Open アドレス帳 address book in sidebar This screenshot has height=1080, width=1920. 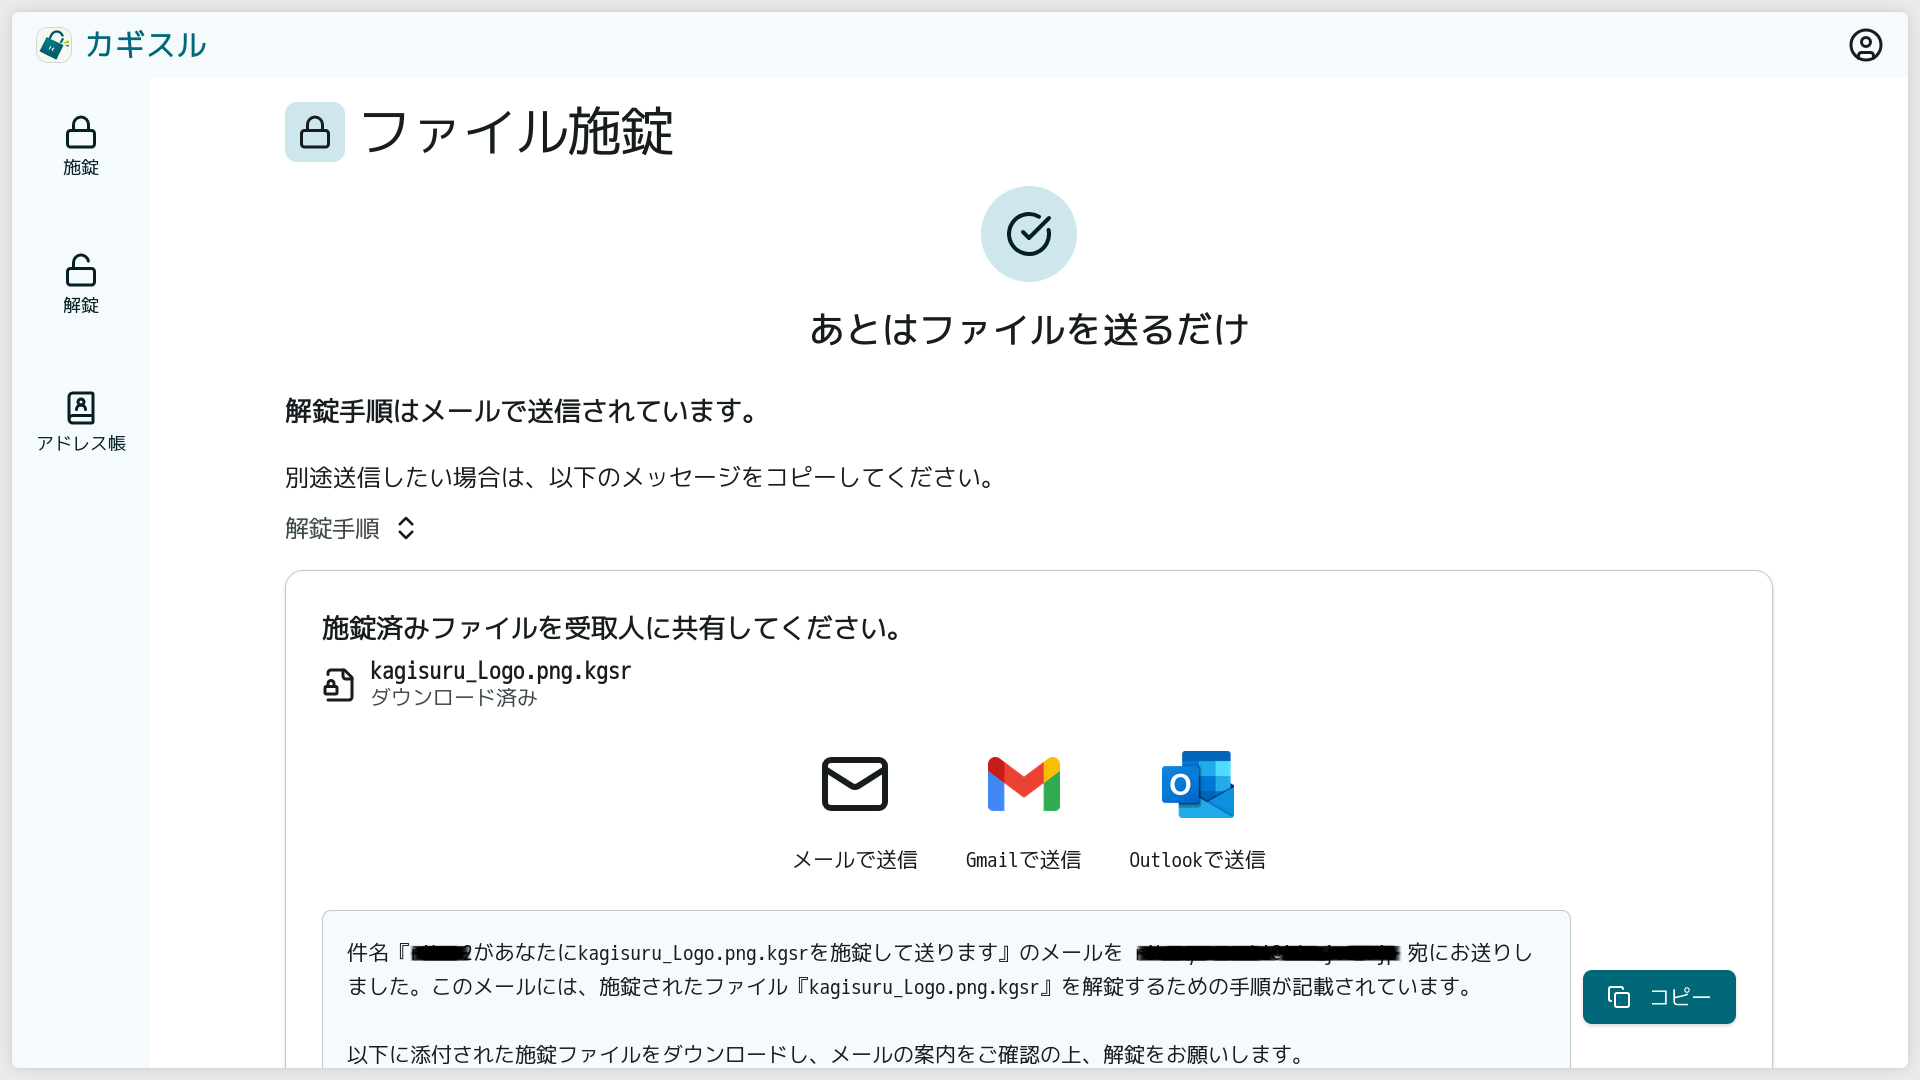coord(81,422)
